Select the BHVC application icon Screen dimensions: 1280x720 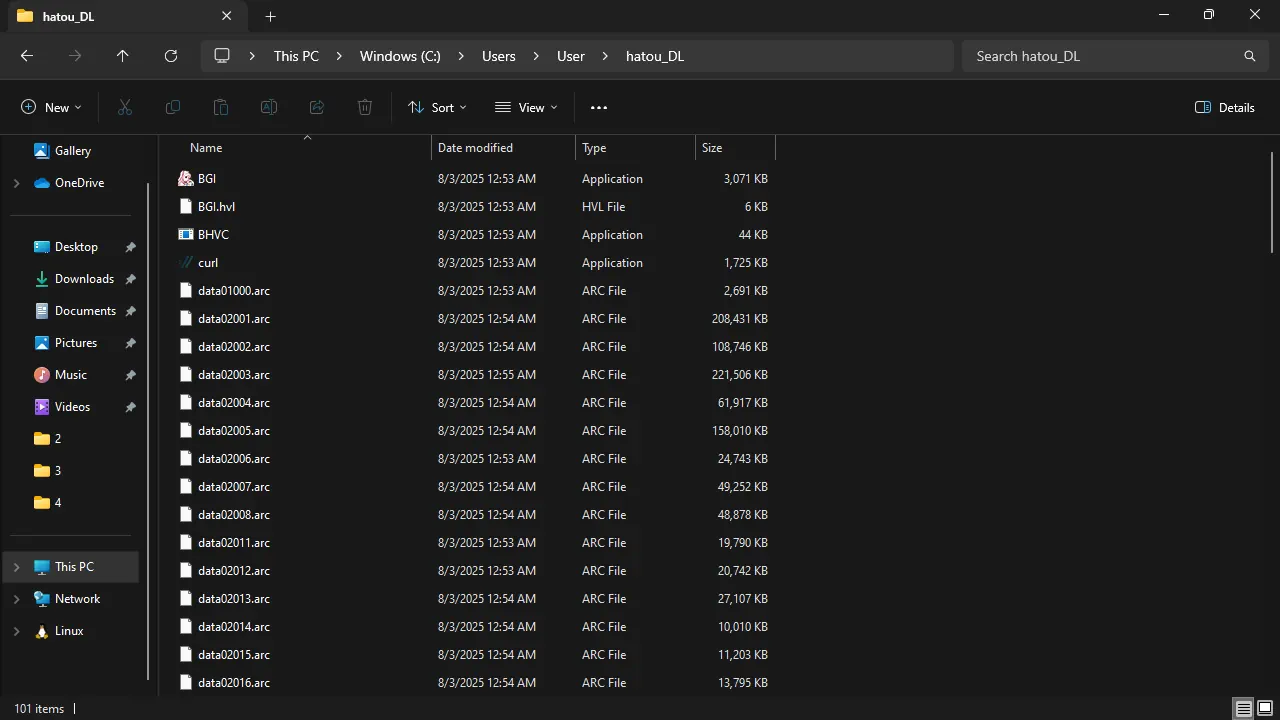[x=185, y=234]
